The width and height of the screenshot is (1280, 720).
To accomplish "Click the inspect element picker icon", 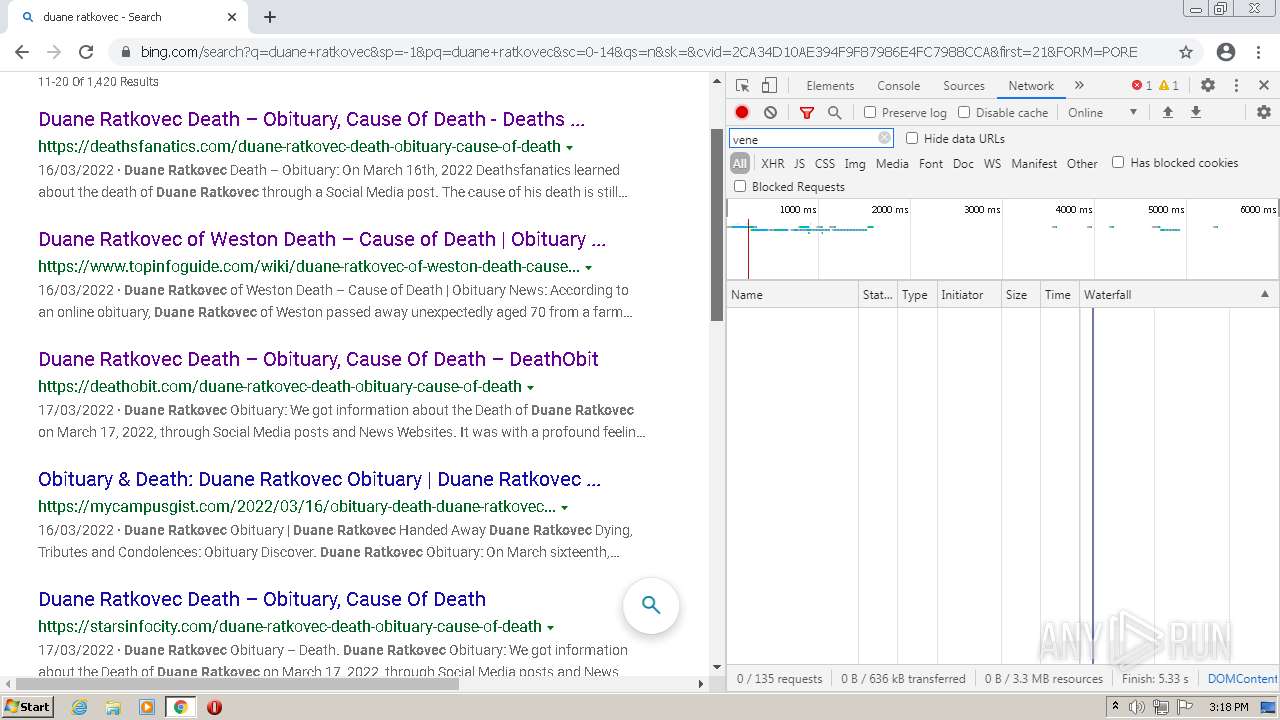I will [x=742, y=86].
